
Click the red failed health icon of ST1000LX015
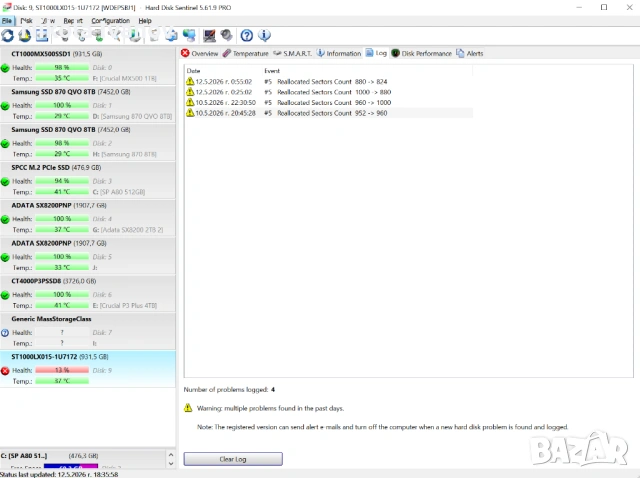[x=5, y=371]
